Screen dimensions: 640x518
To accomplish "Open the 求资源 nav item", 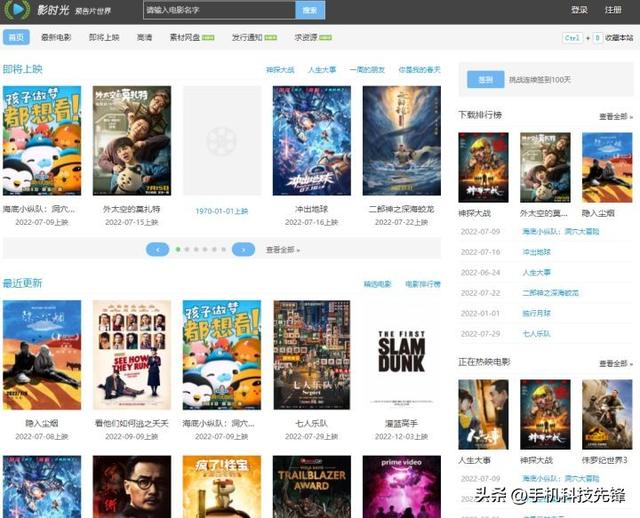I will [306, 37].
